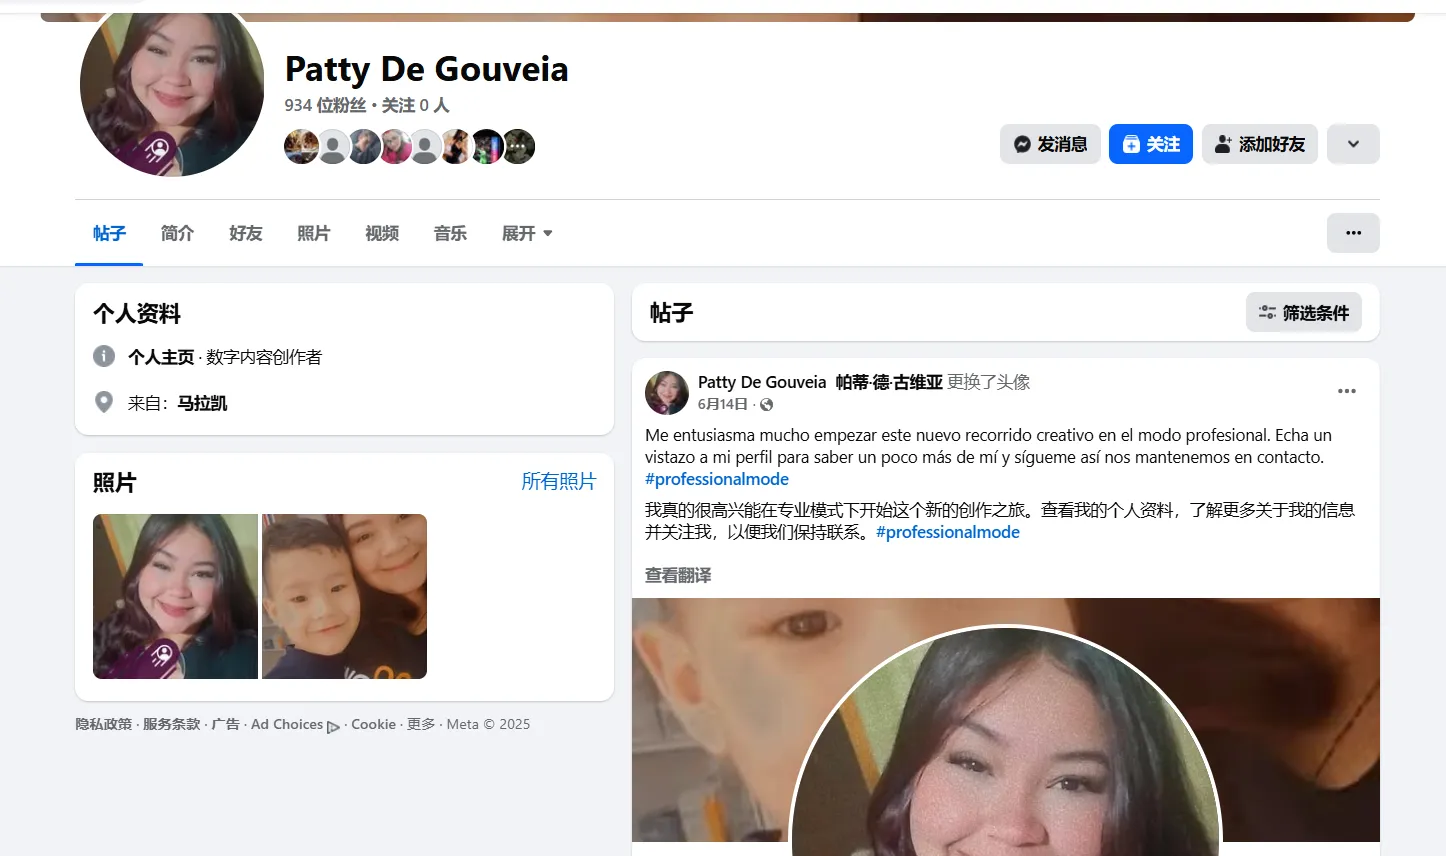Screen dimensions: 1446x856
Task: Open the first photo thumbnail in 照片 section
Action: click(175, 596)
